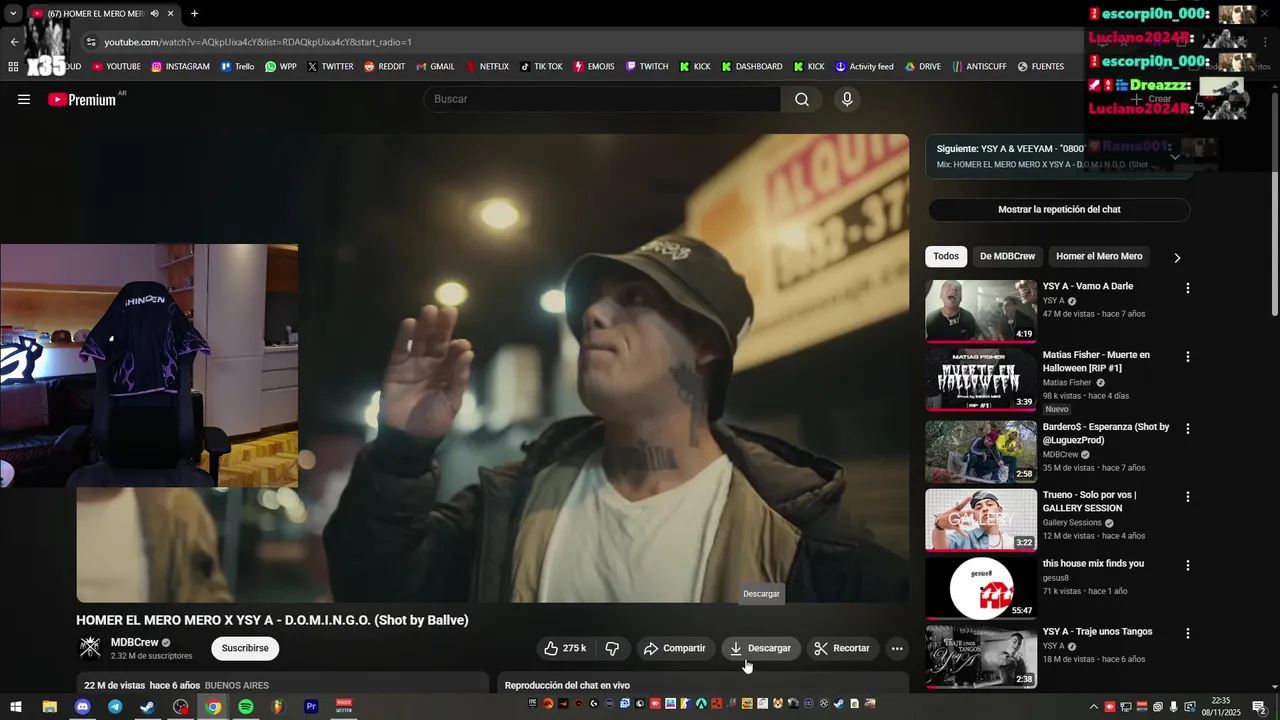
Task: Click the search magnifier button
Action: [802, 99]
